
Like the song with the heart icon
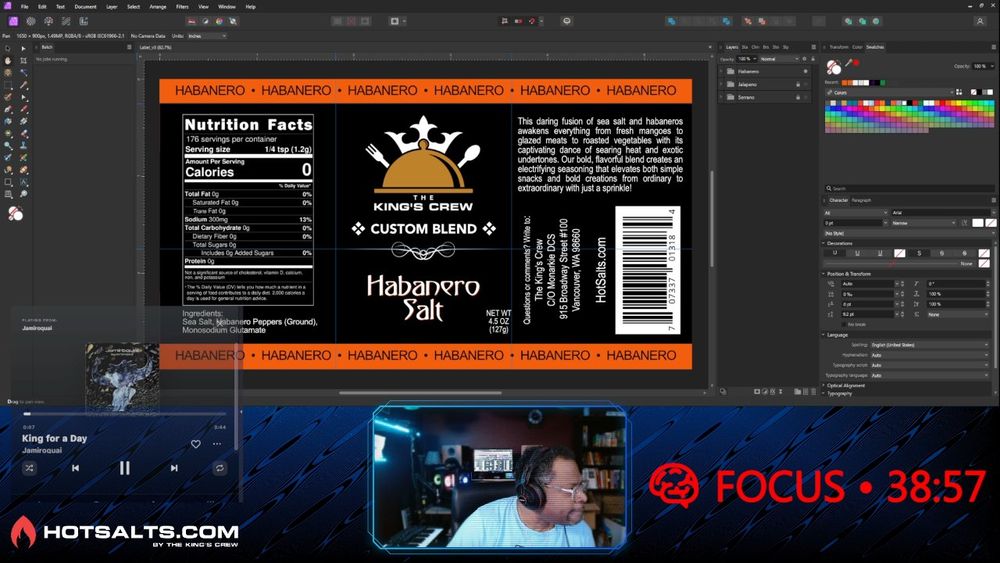click(x=196, y=444)
